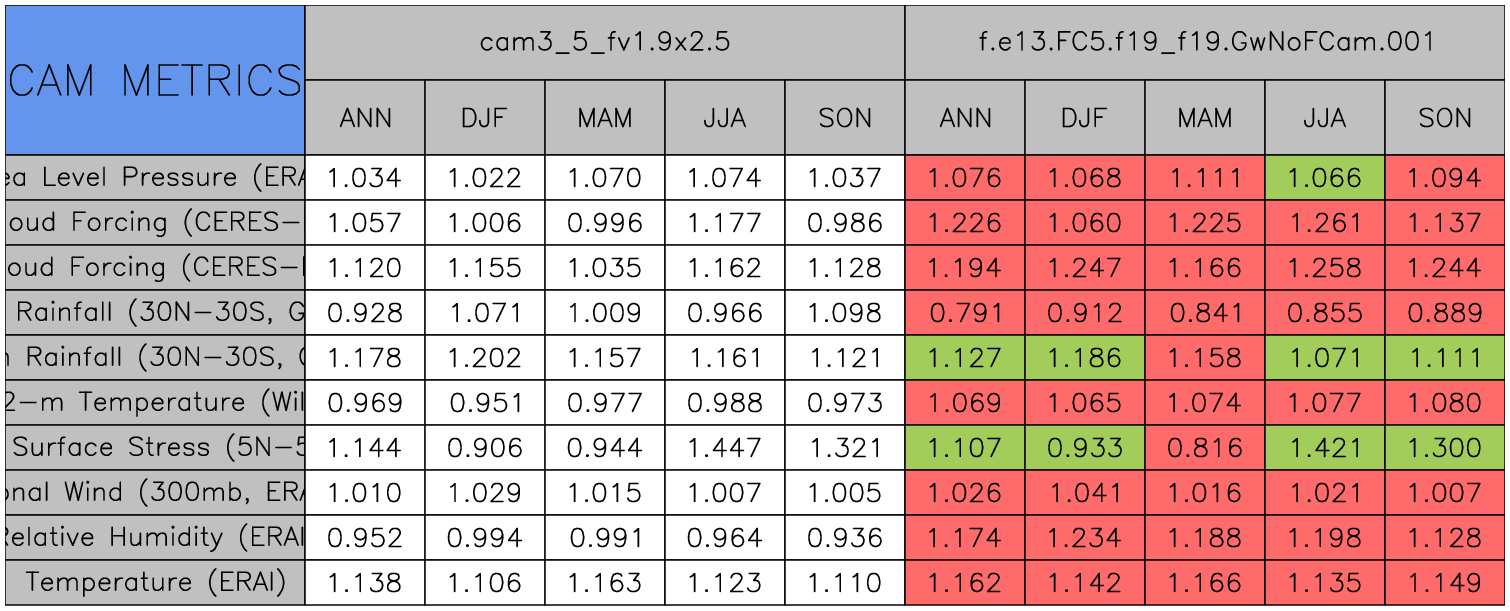This screenshot has height=611, width=1510.
Task: Click SON header under the GwNoFCam.001 group
Action: (1445, 118)
